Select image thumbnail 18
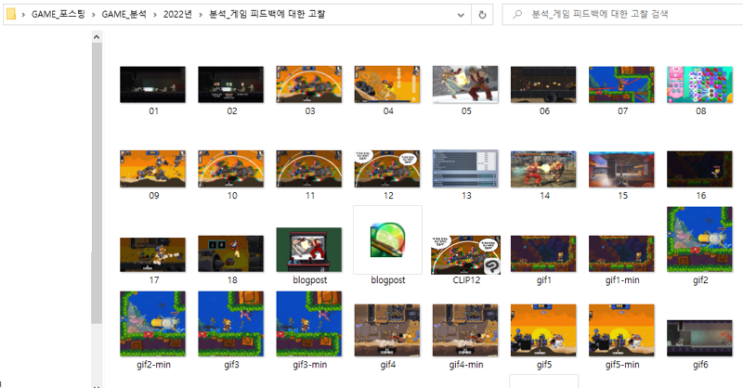The width and height of the screenshot is (743, 388). tap(231, 253)
